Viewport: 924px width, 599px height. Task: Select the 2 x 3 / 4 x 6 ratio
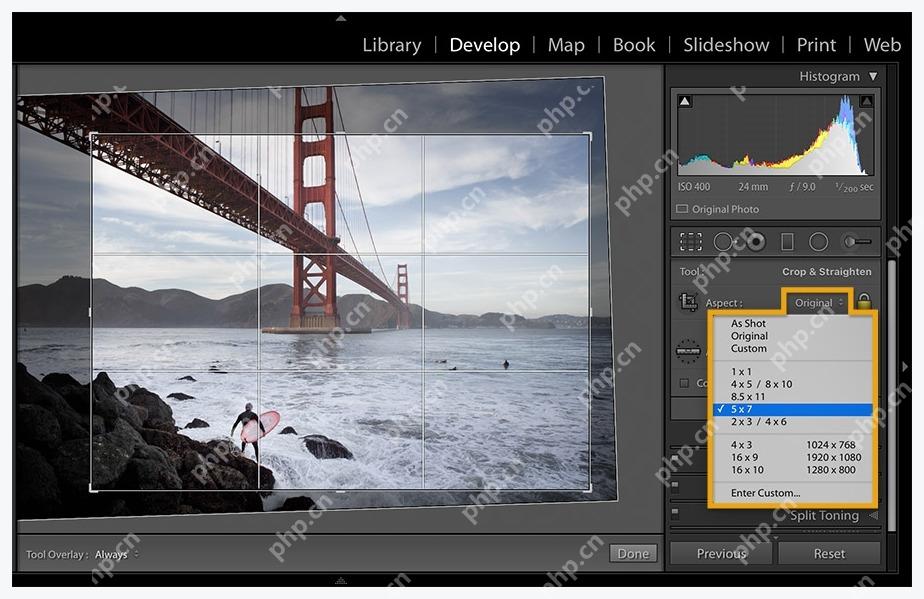point(793,422)
